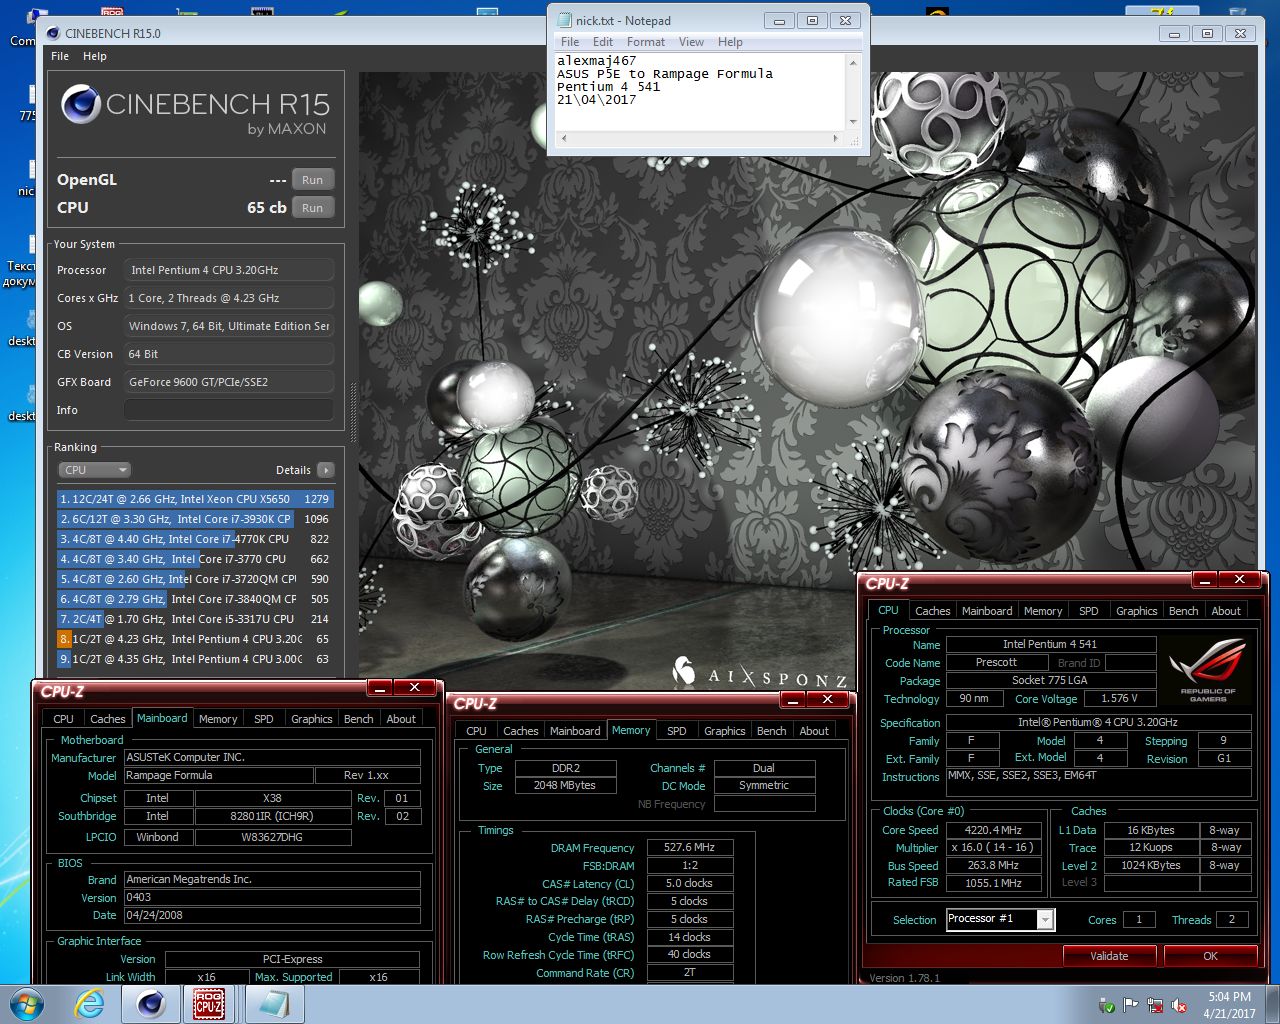Click Notepad horizontal scrollbar right arrow
1280x1024 pixels.
(836, 138)
